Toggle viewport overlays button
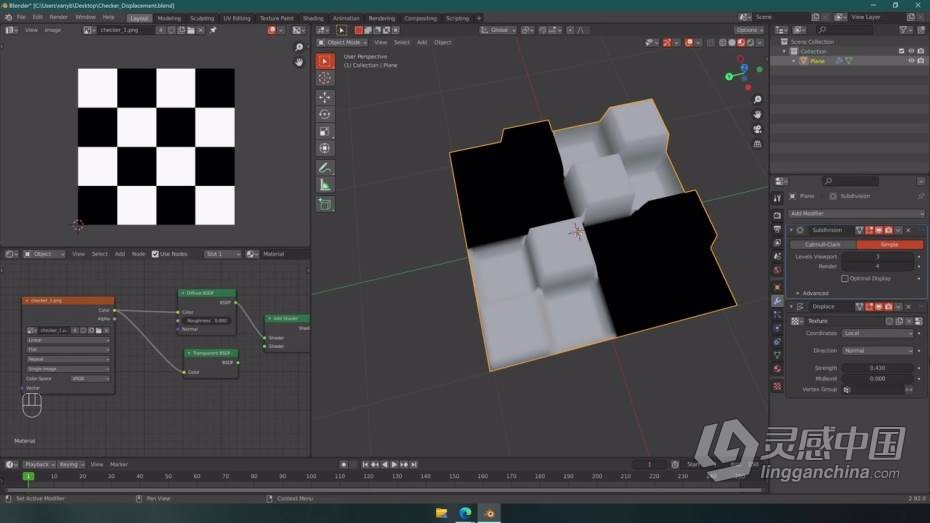 click(689, 43)
